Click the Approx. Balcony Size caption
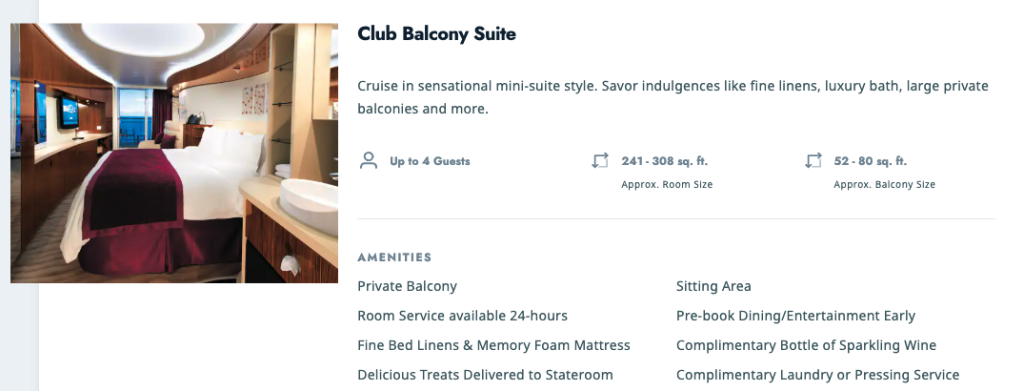This screenshot has width=1024, height=391. (884, 185)
